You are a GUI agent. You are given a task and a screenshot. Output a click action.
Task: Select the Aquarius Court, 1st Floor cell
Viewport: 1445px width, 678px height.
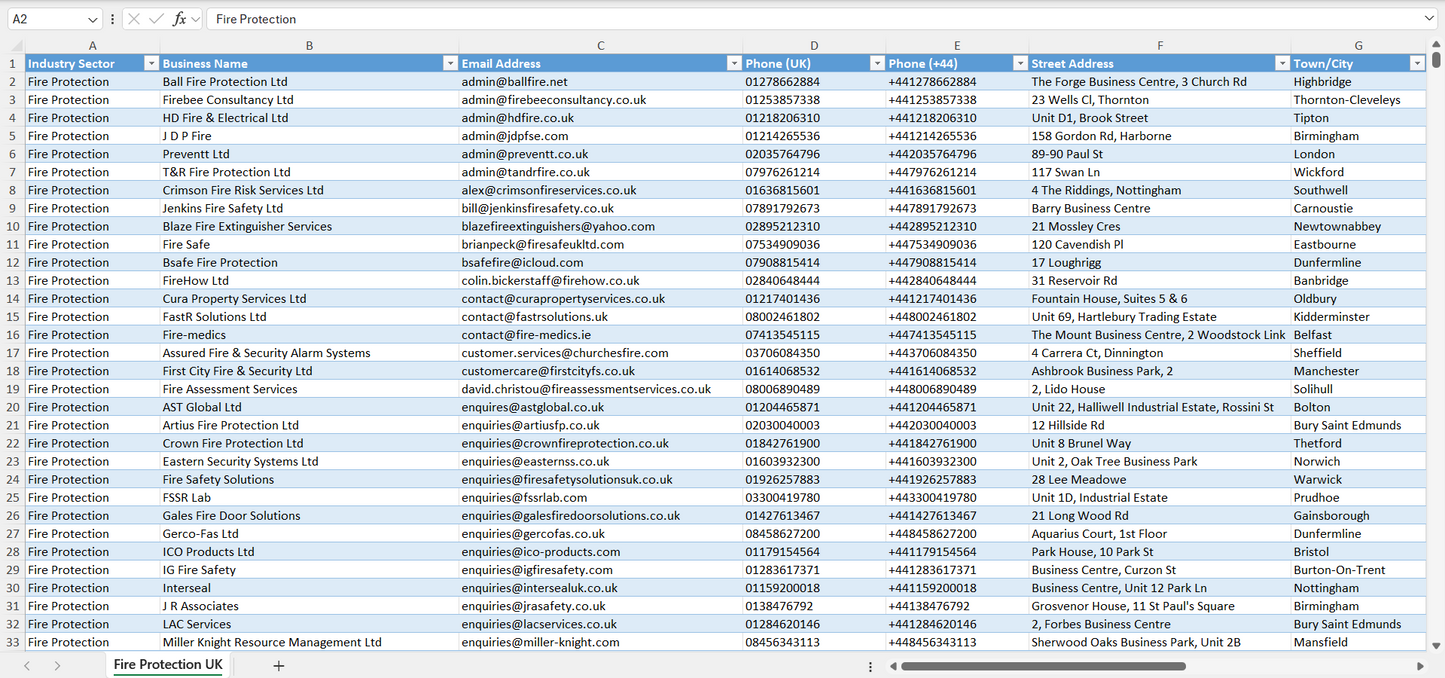pos(1160,533)
